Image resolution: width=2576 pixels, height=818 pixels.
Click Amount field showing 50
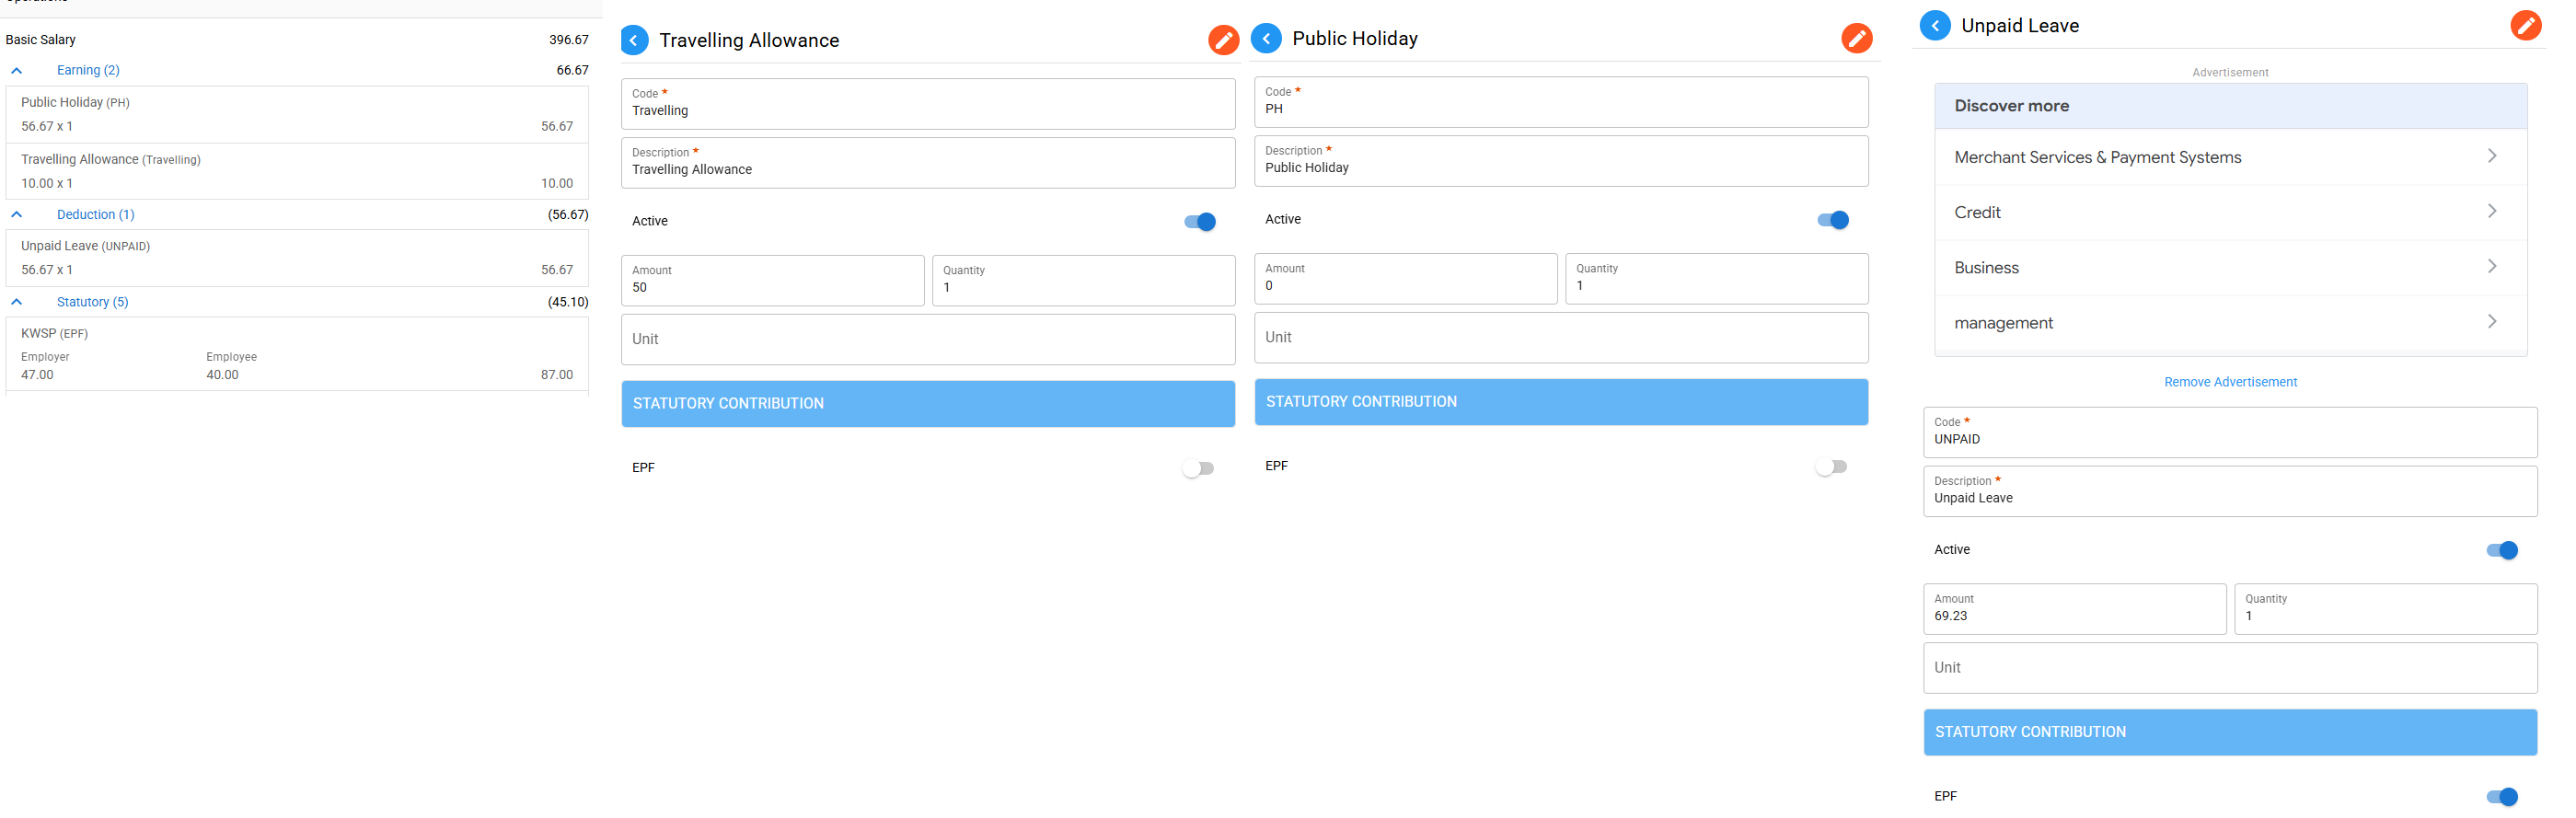[x=772, y=280]
